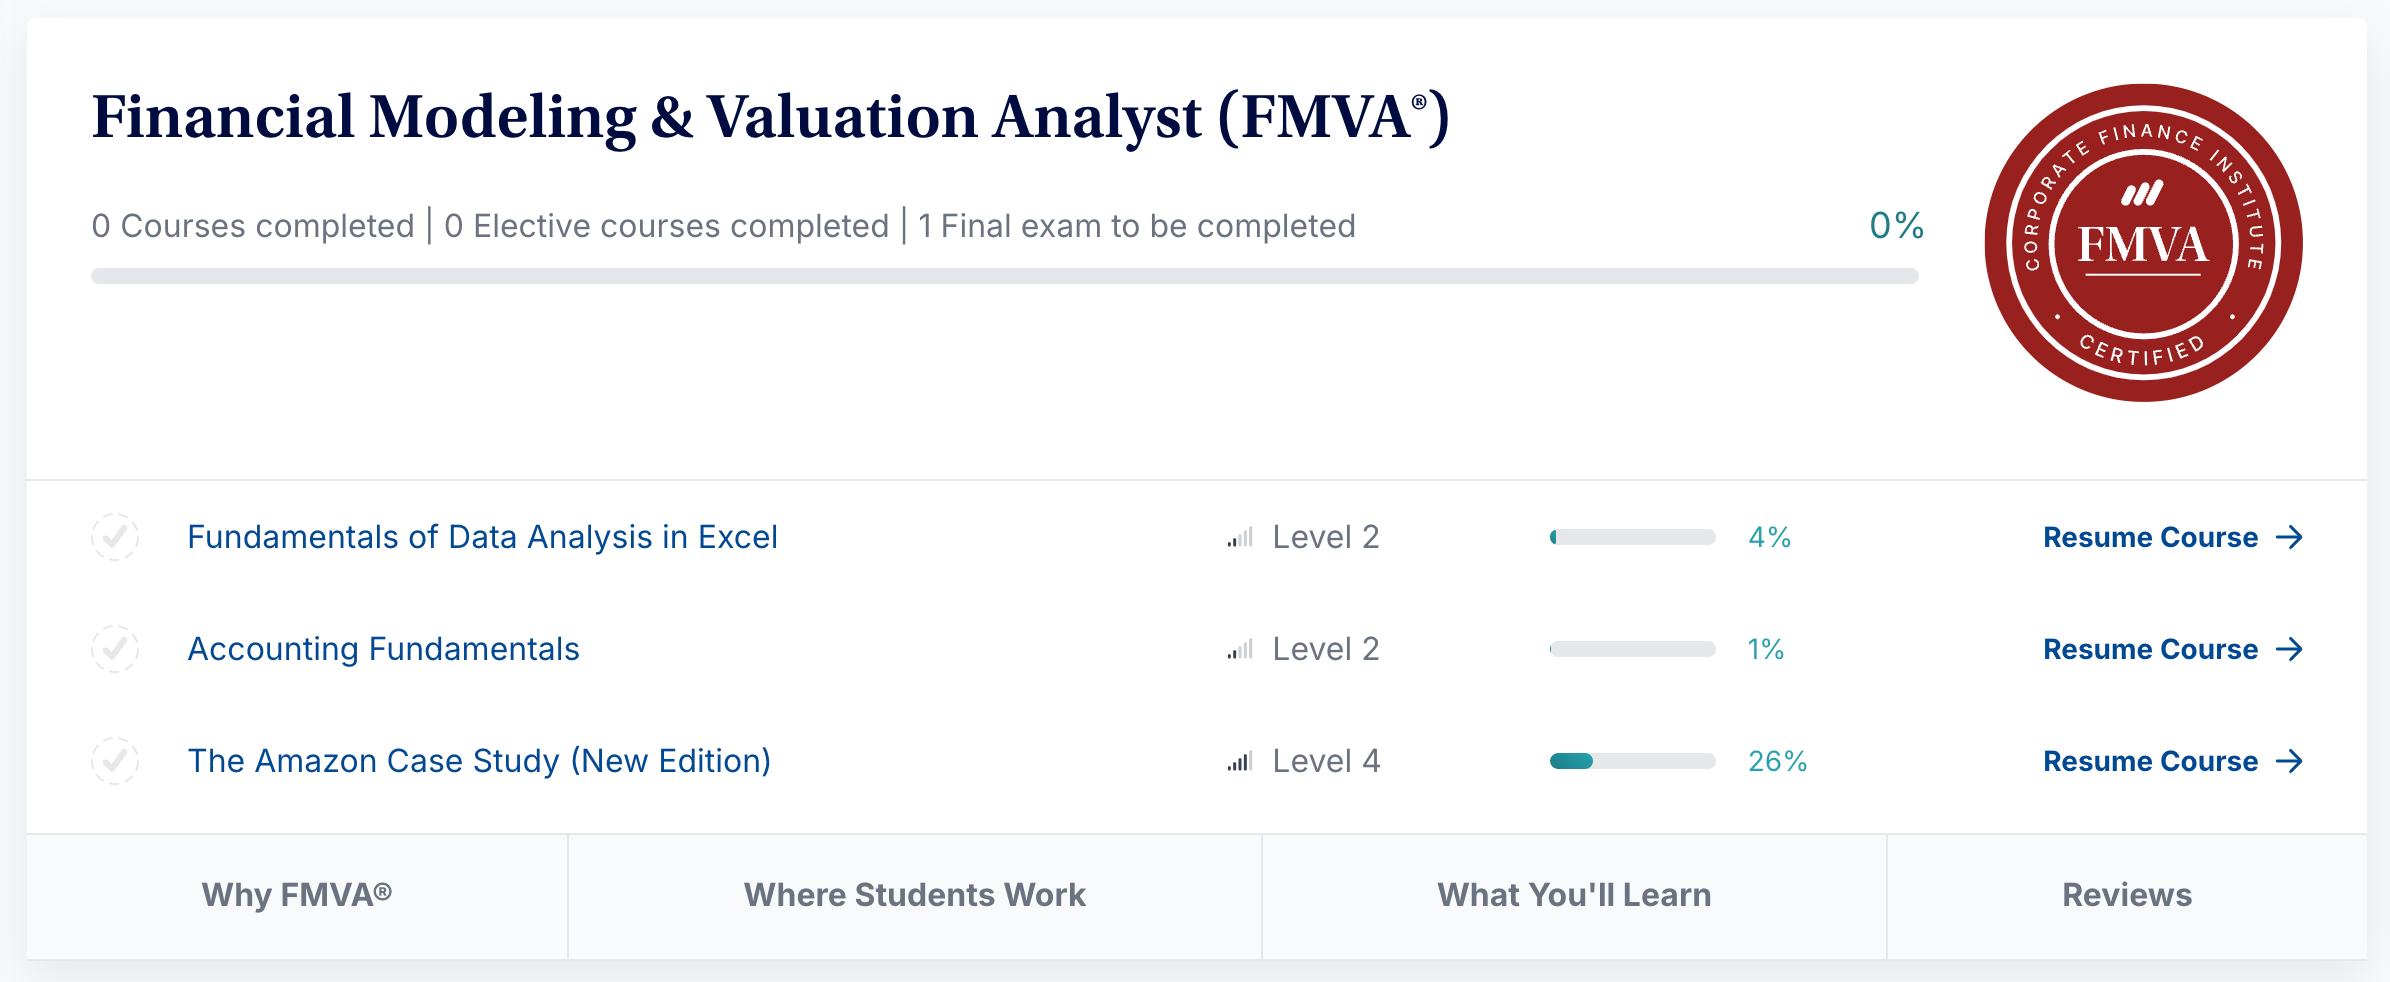Click the arrow next to Data Analysis Resume Course

point(2289,538)
